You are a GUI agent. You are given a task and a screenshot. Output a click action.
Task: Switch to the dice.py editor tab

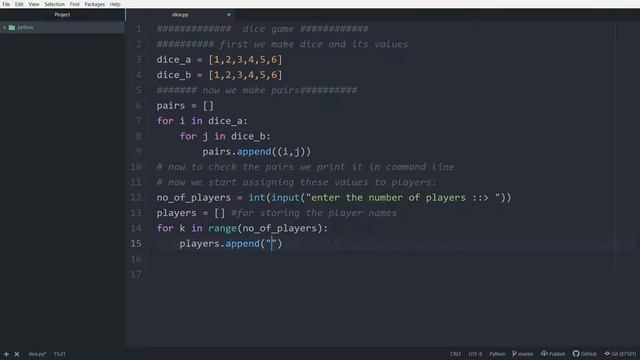180,15
